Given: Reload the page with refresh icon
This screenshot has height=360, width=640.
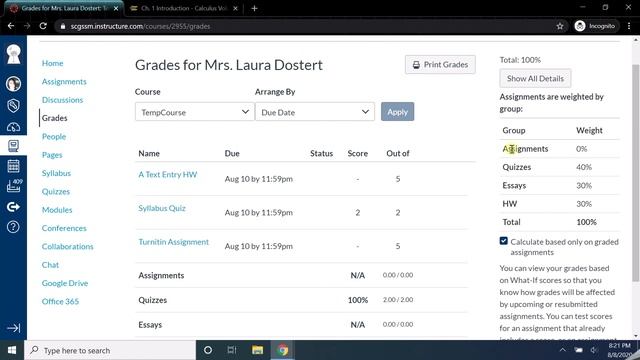Looking at the screenshot, I should click(43, 26).
